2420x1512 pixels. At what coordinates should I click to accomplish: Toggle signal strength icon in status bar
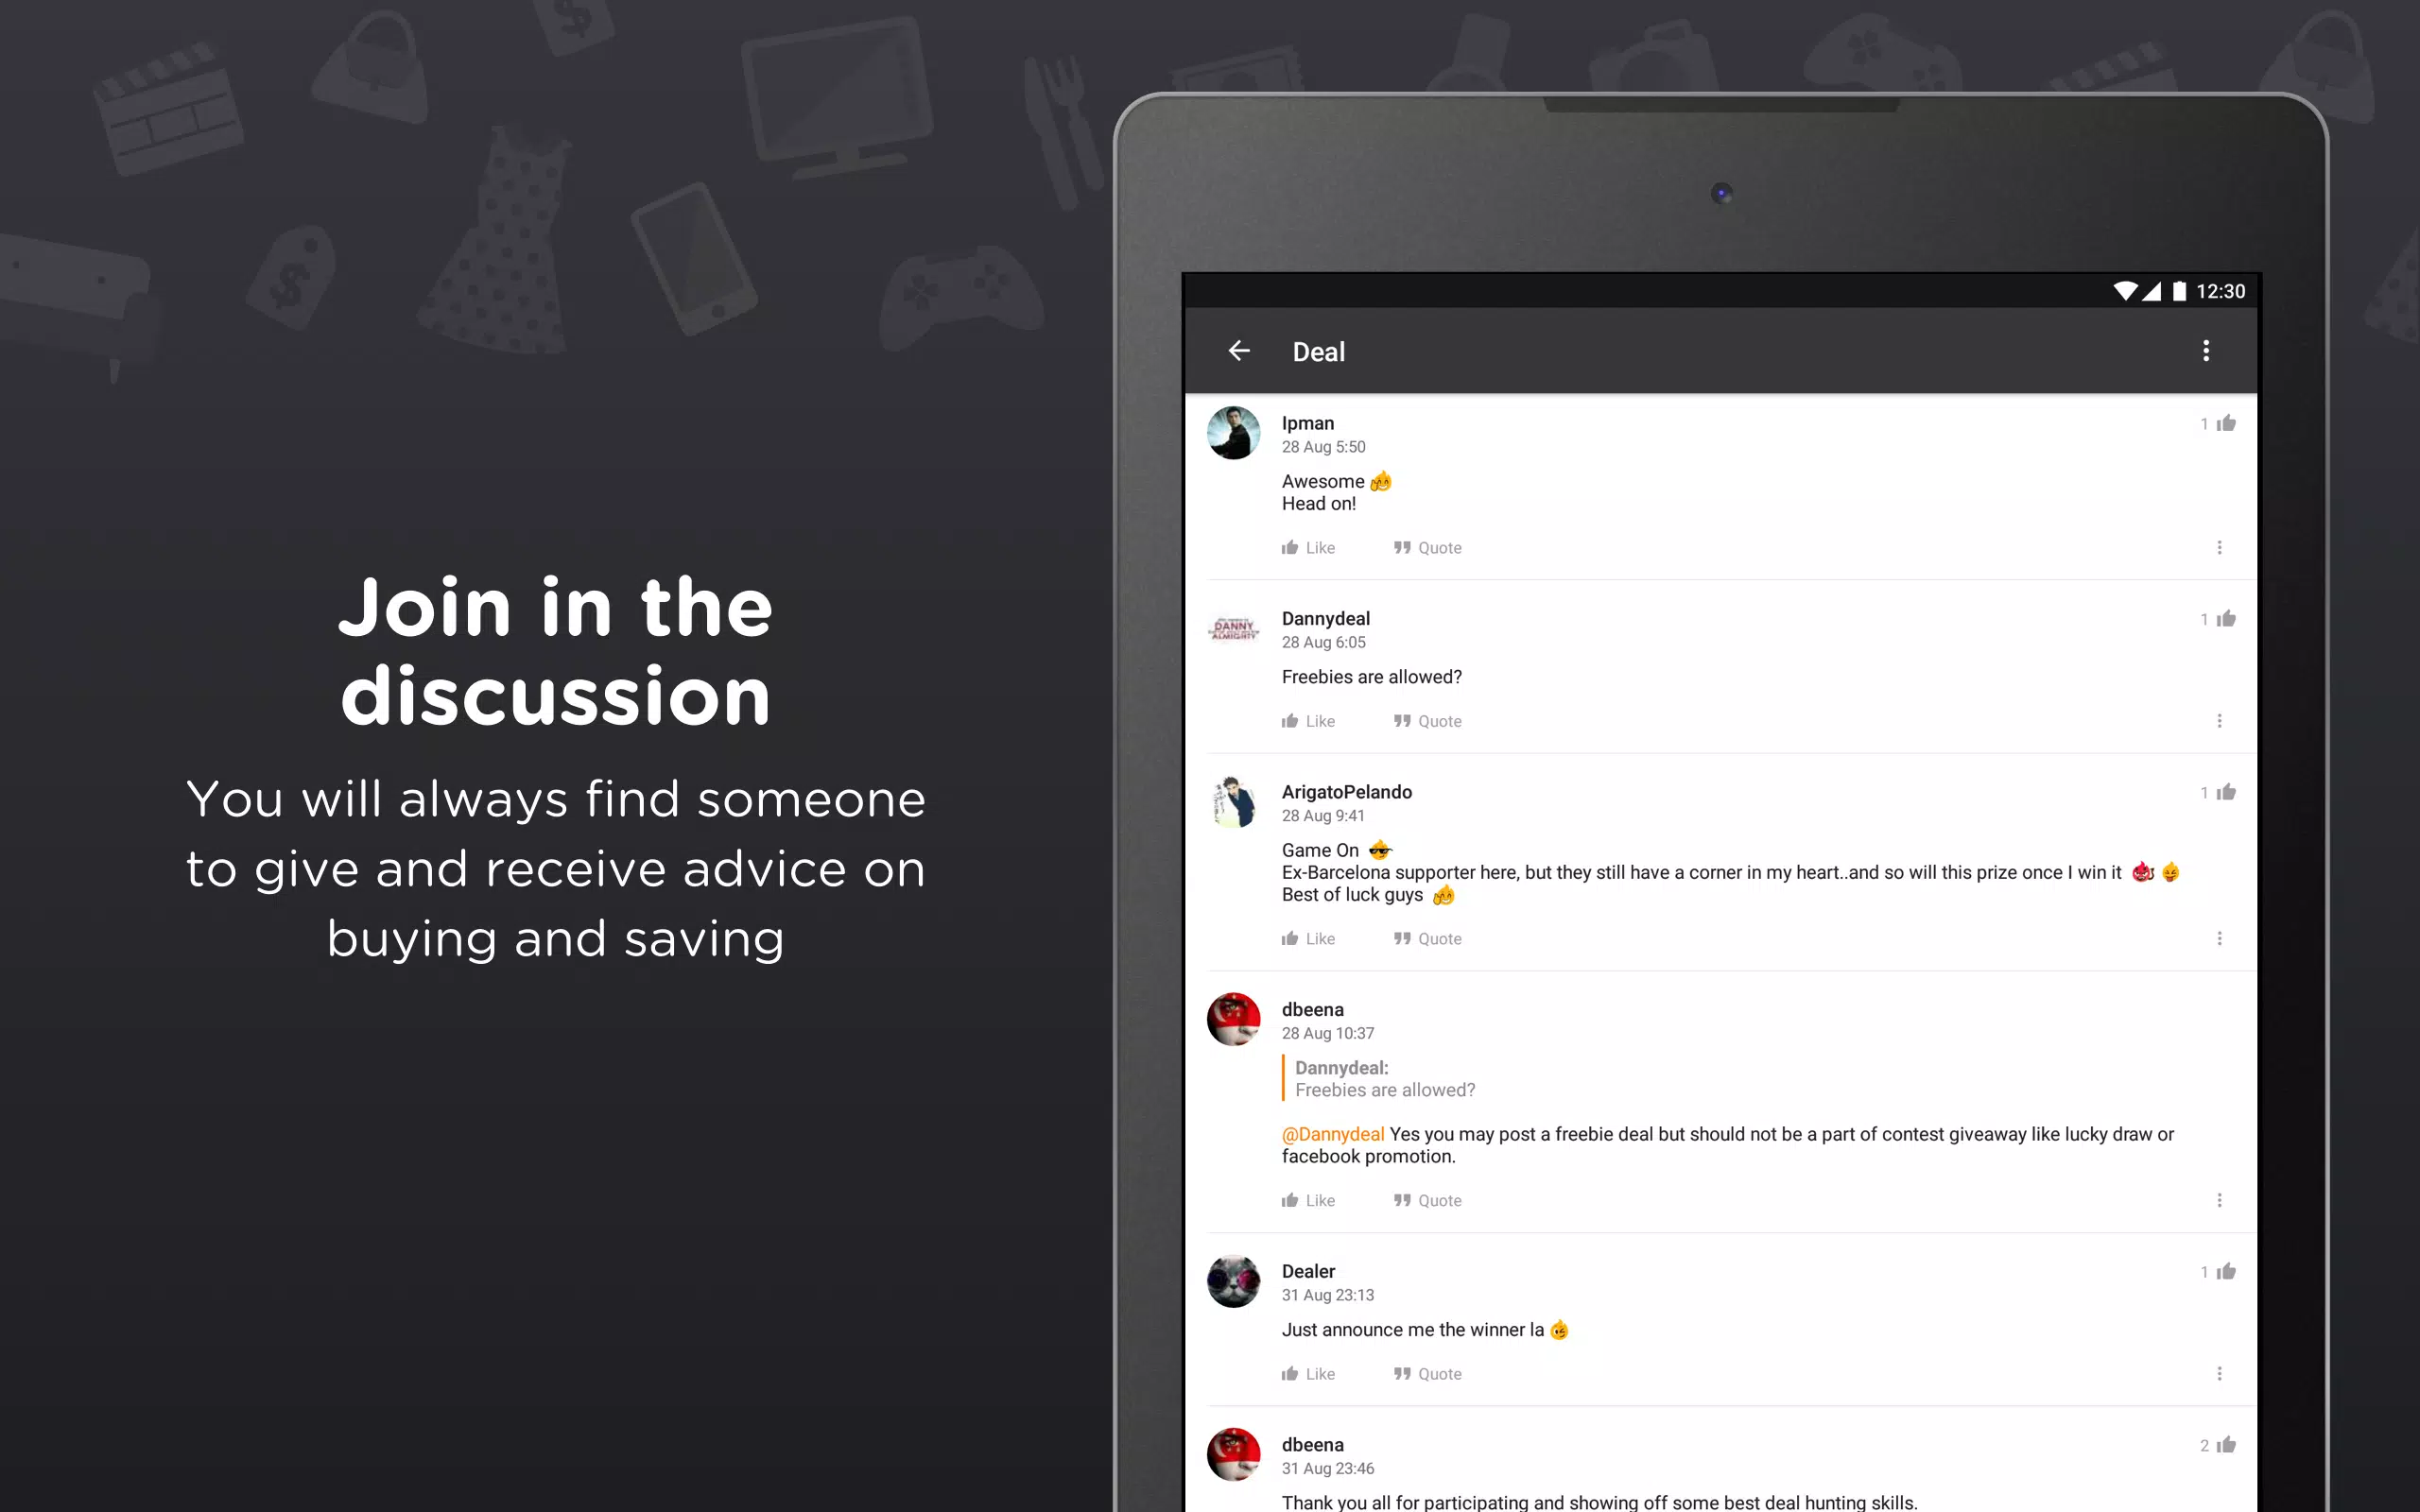(2157, 289)
